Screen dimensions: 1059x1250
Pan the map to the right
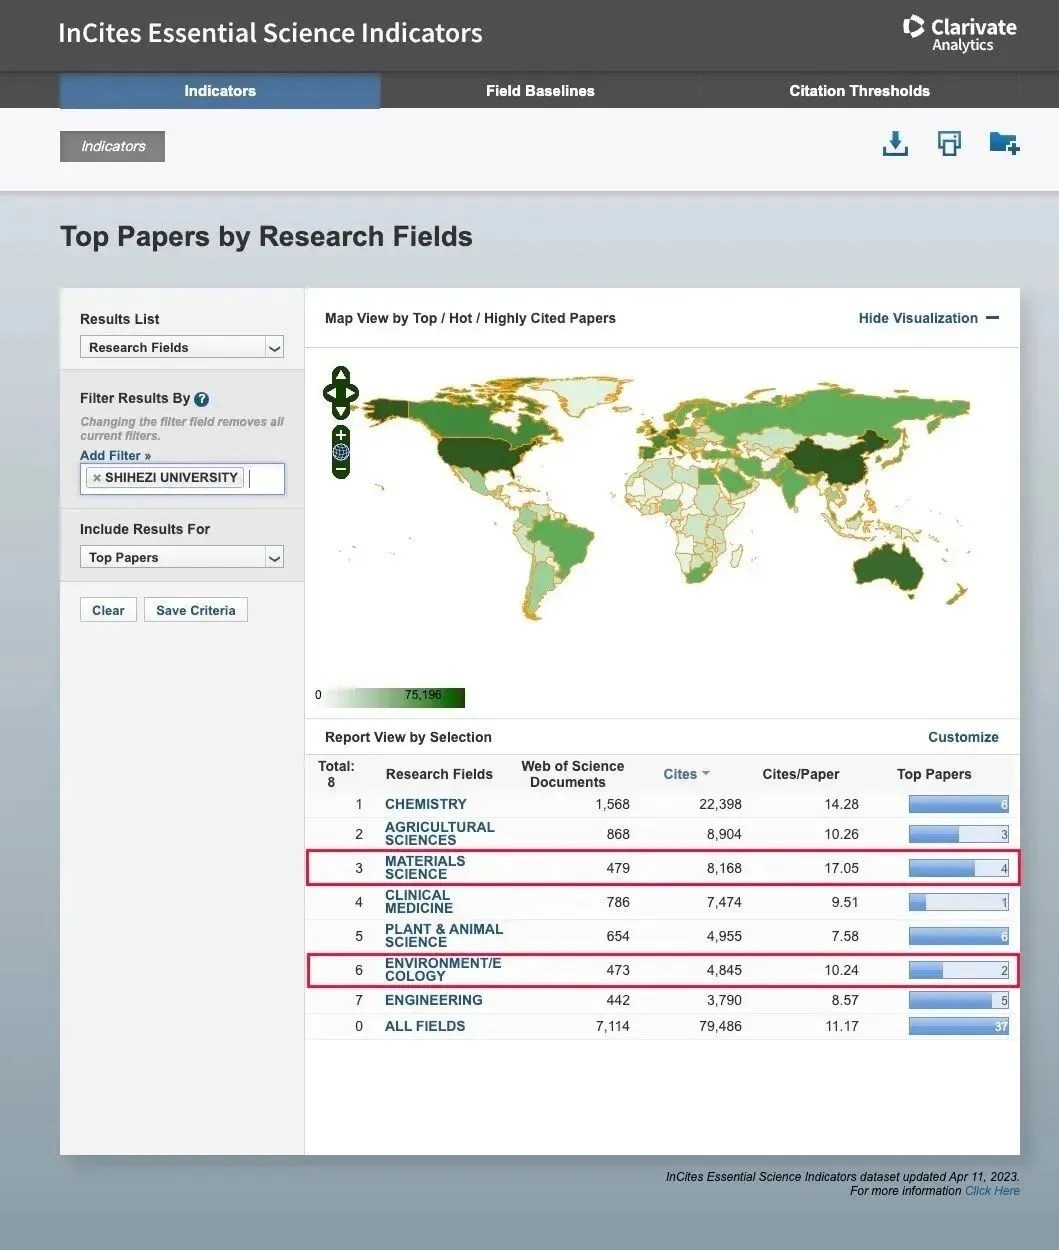(x=353, y=393)
